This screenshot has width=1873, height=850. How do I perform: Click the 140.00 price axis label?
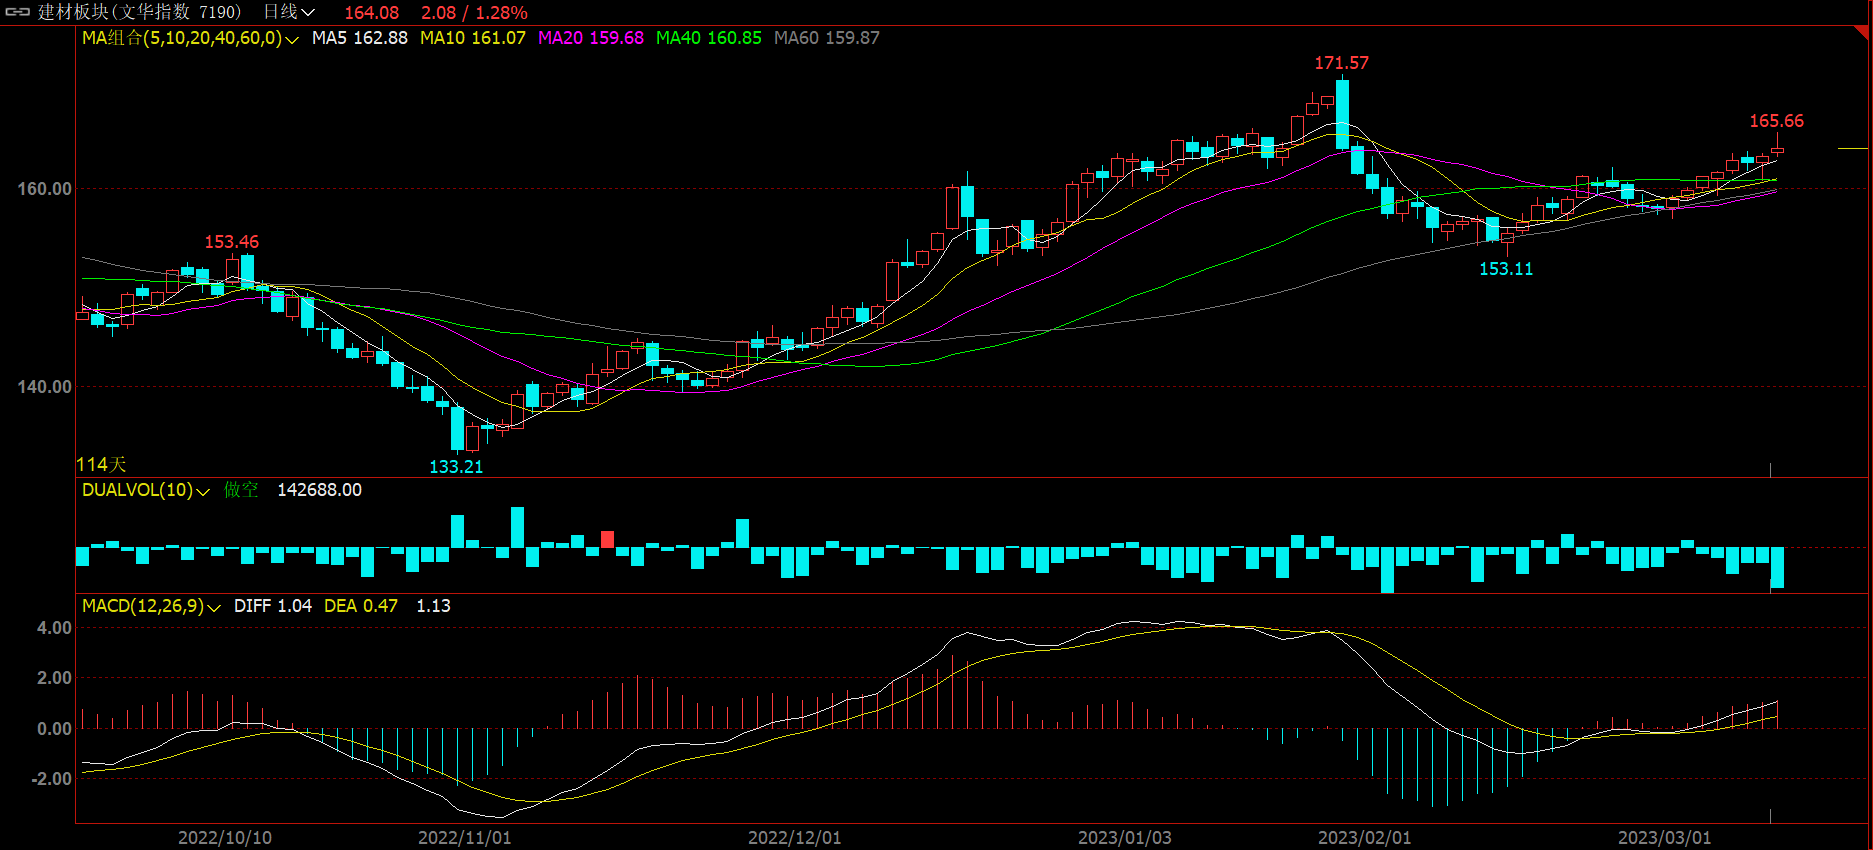44,387
